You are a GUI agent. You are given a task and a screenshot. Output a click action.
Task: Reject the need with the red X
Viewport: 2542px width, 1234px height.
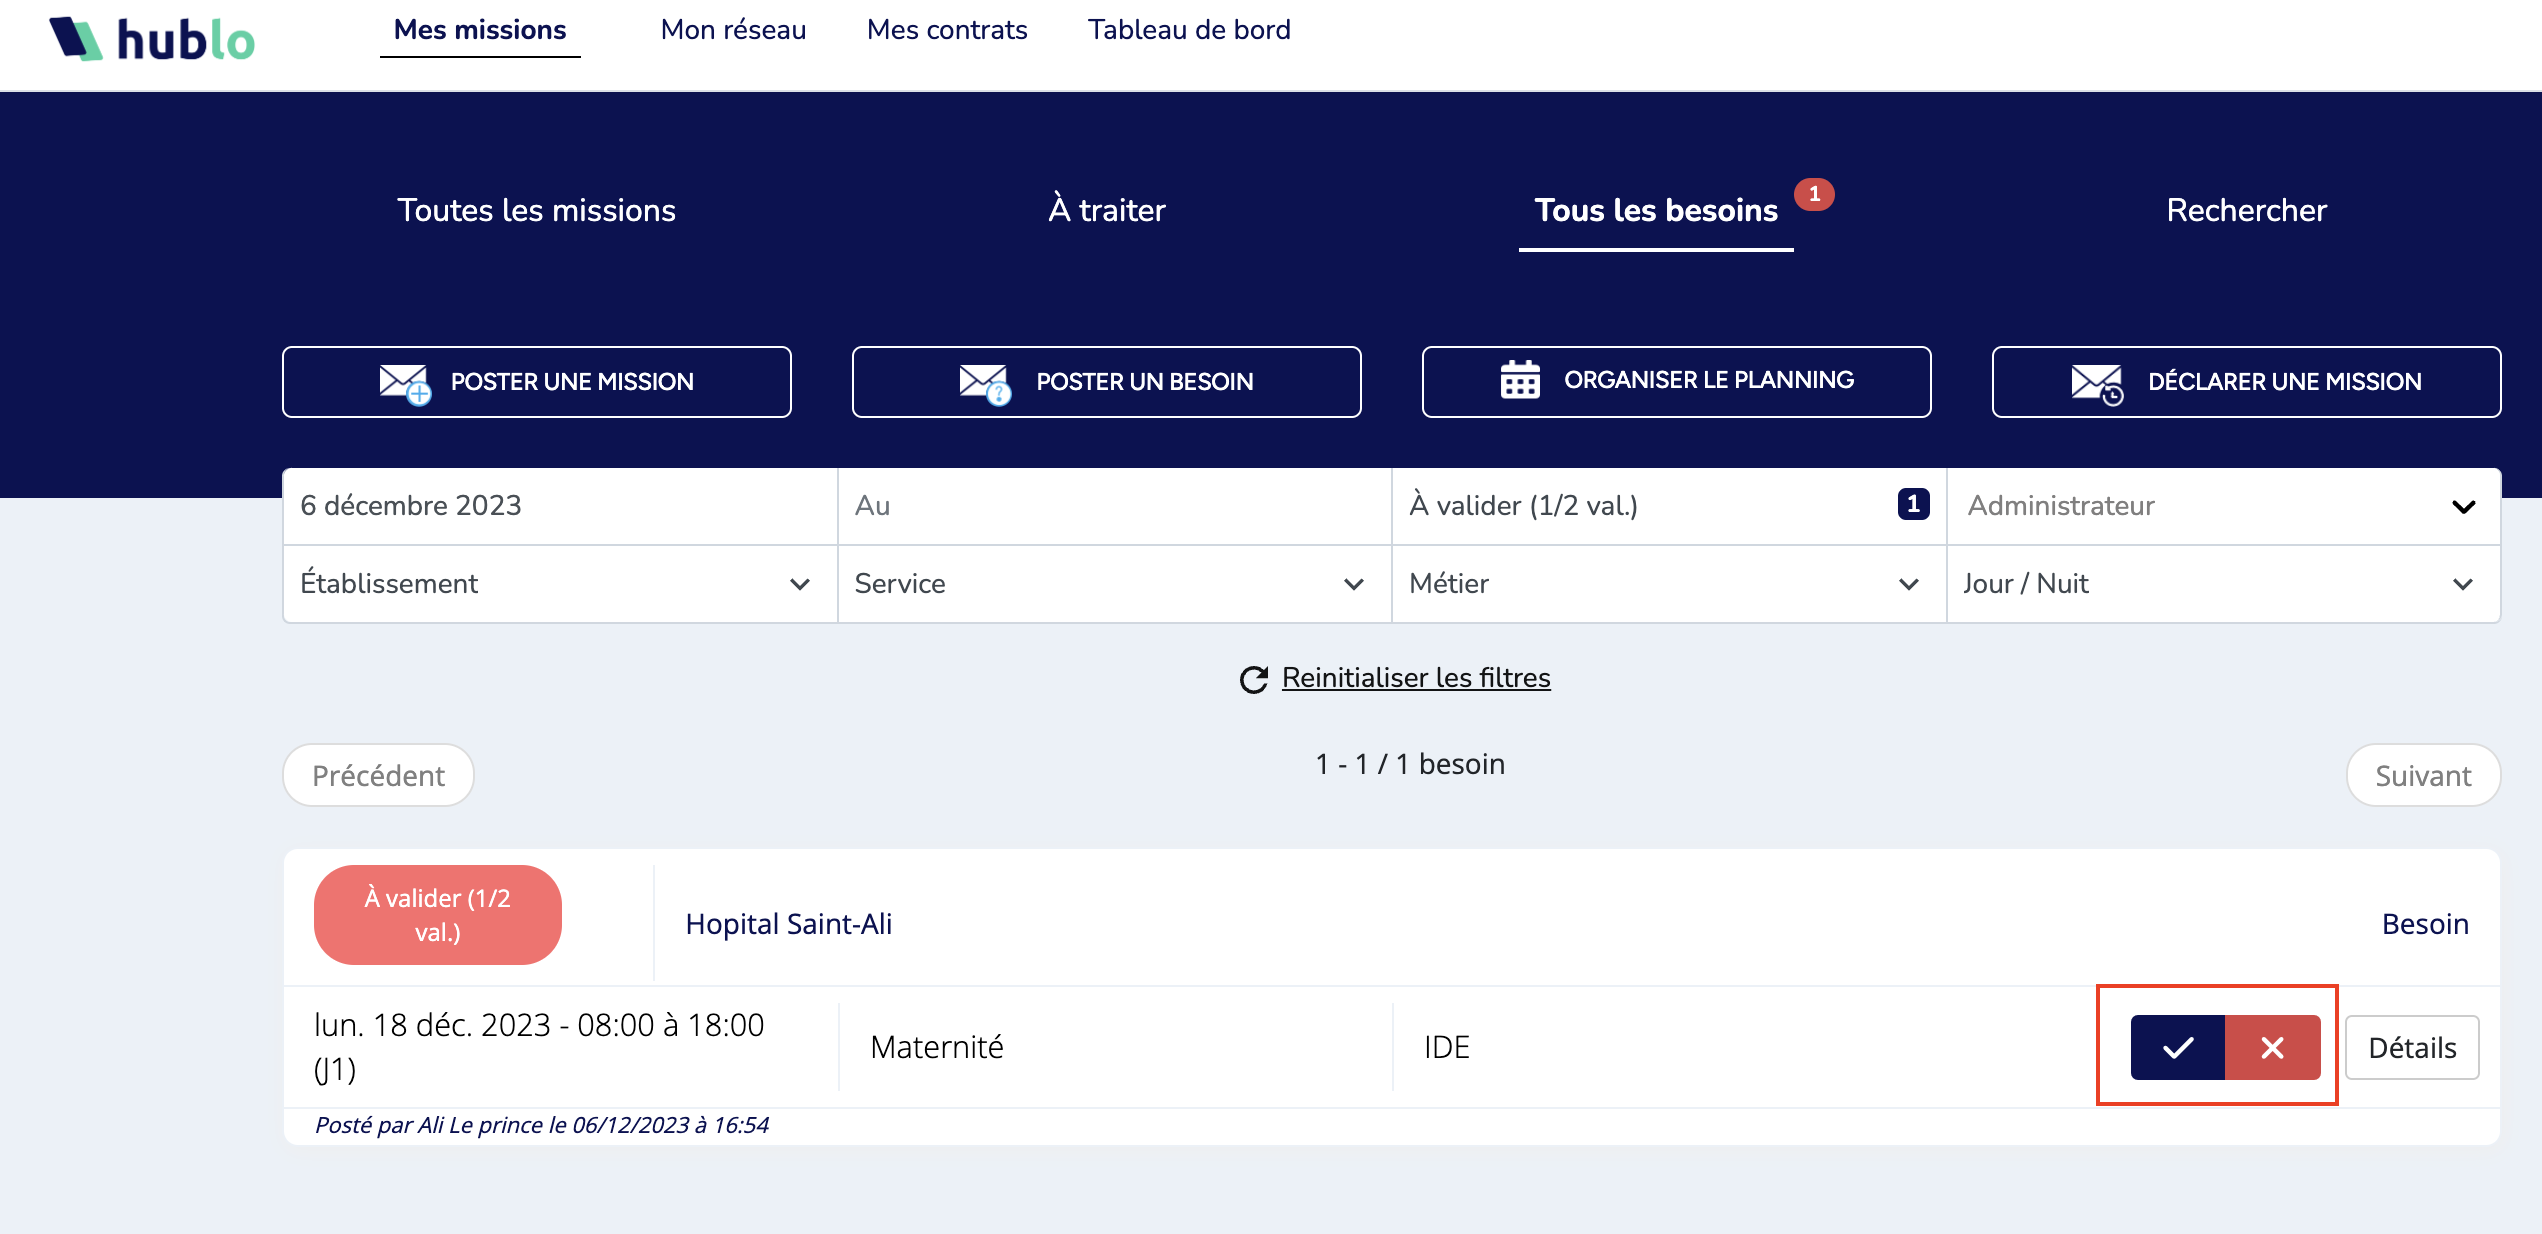click(2272, 1047)
